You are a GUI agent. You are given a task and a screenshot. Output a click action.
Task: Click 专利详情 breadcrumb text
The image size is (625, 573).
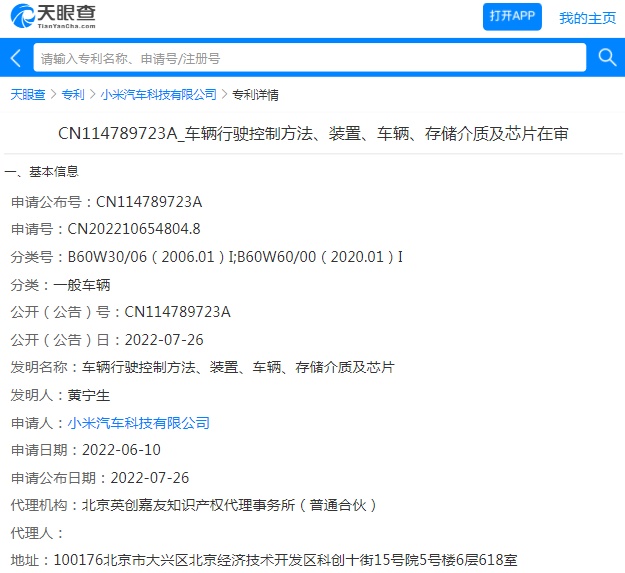pos(255,95)
